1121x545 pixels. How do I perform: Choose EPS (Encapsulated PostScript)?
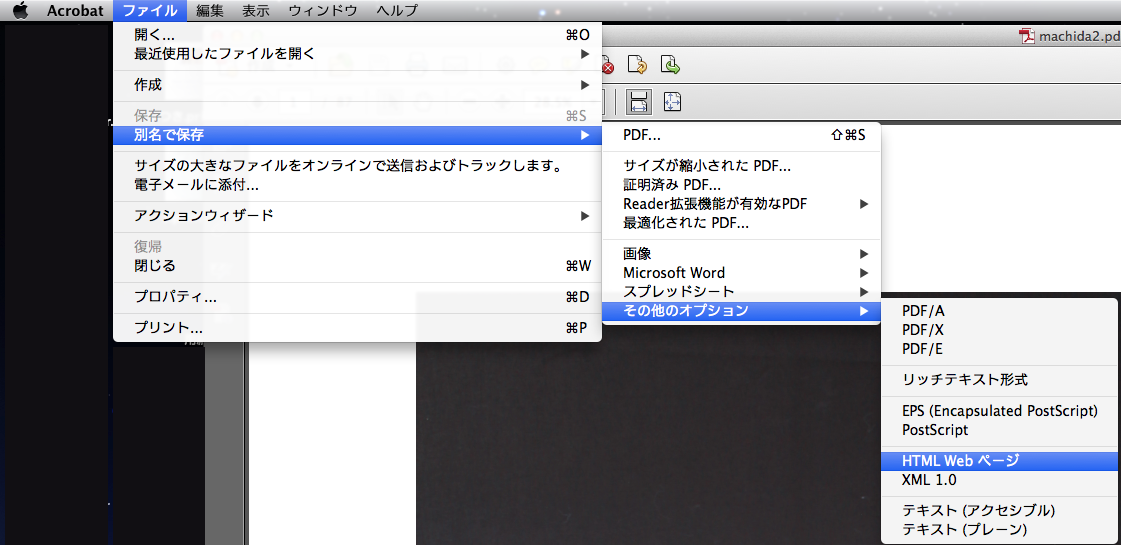tap(999, 411)
